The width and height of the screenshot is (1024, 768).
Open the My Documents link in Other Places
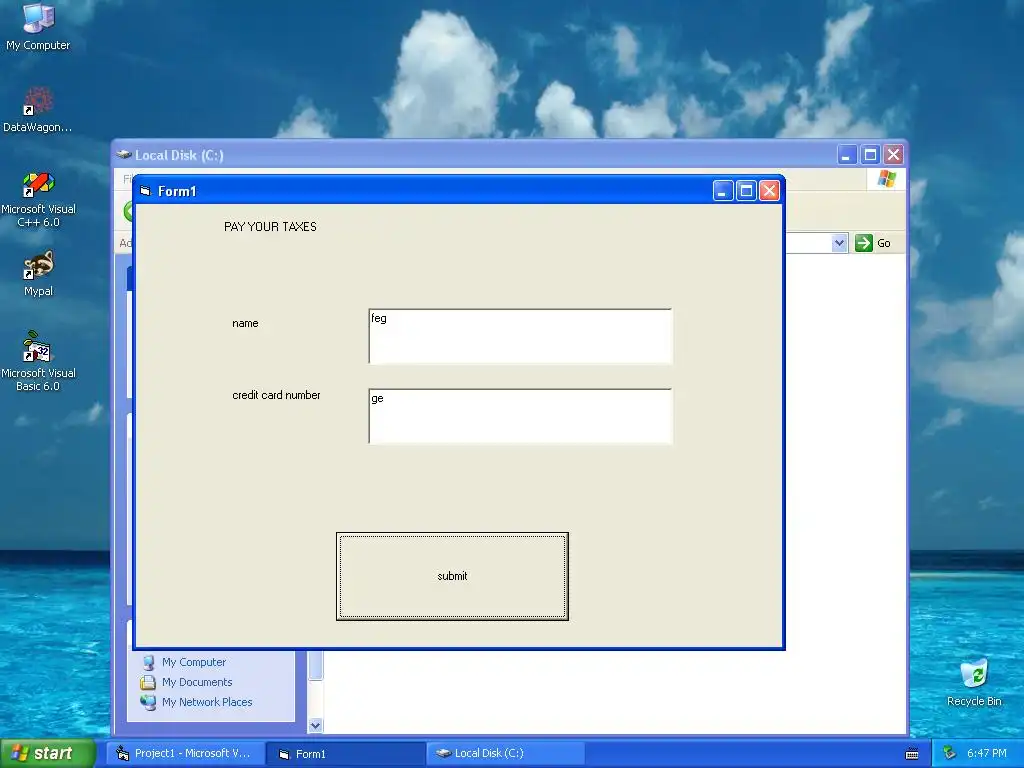(x=197, y=682)
